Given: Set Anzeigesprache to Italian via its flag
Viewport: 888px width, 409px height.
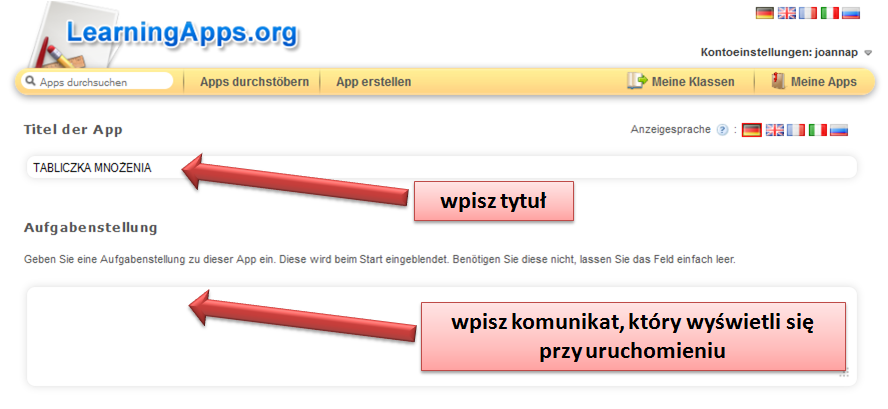Looking at the screenshot, I should click(x=818, y=130).
